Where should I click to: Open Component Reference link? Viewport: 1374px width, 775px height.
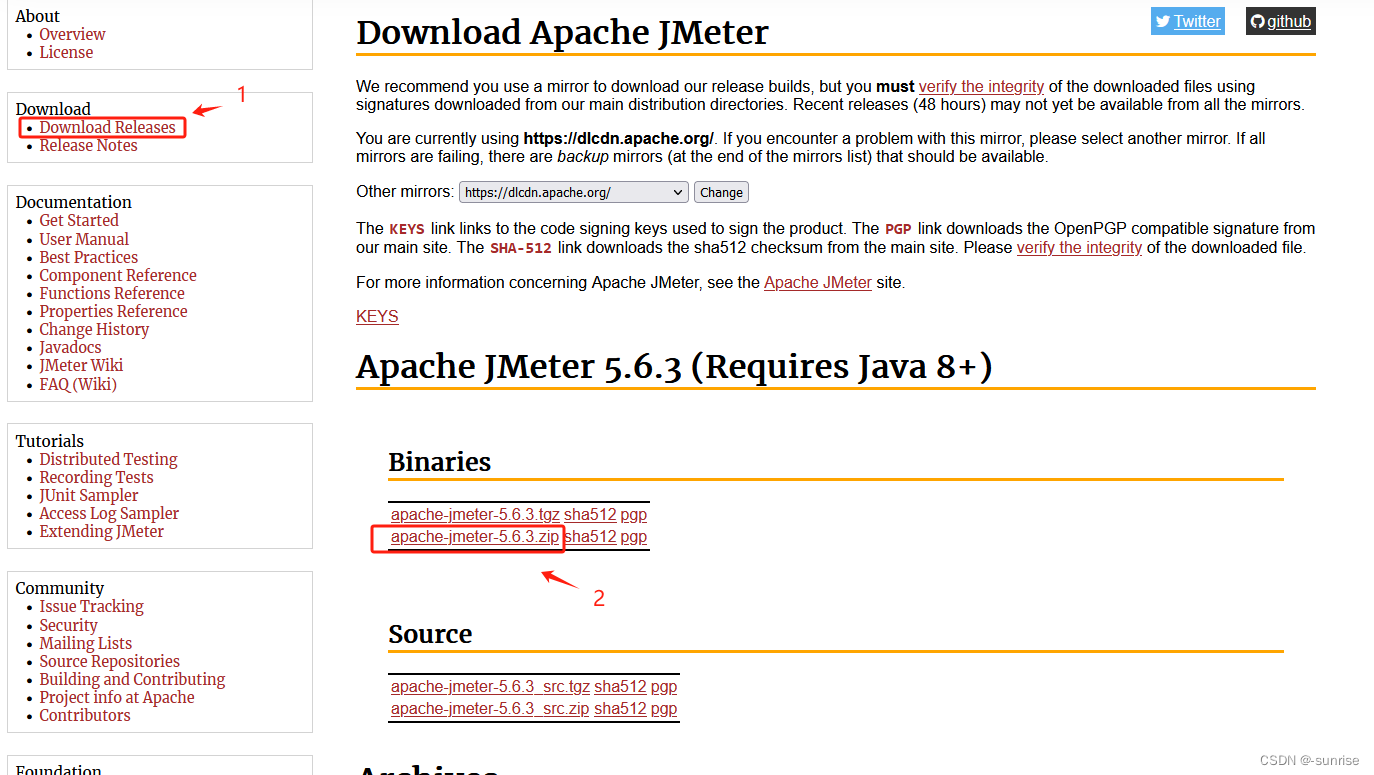click(x=118, y=275)
